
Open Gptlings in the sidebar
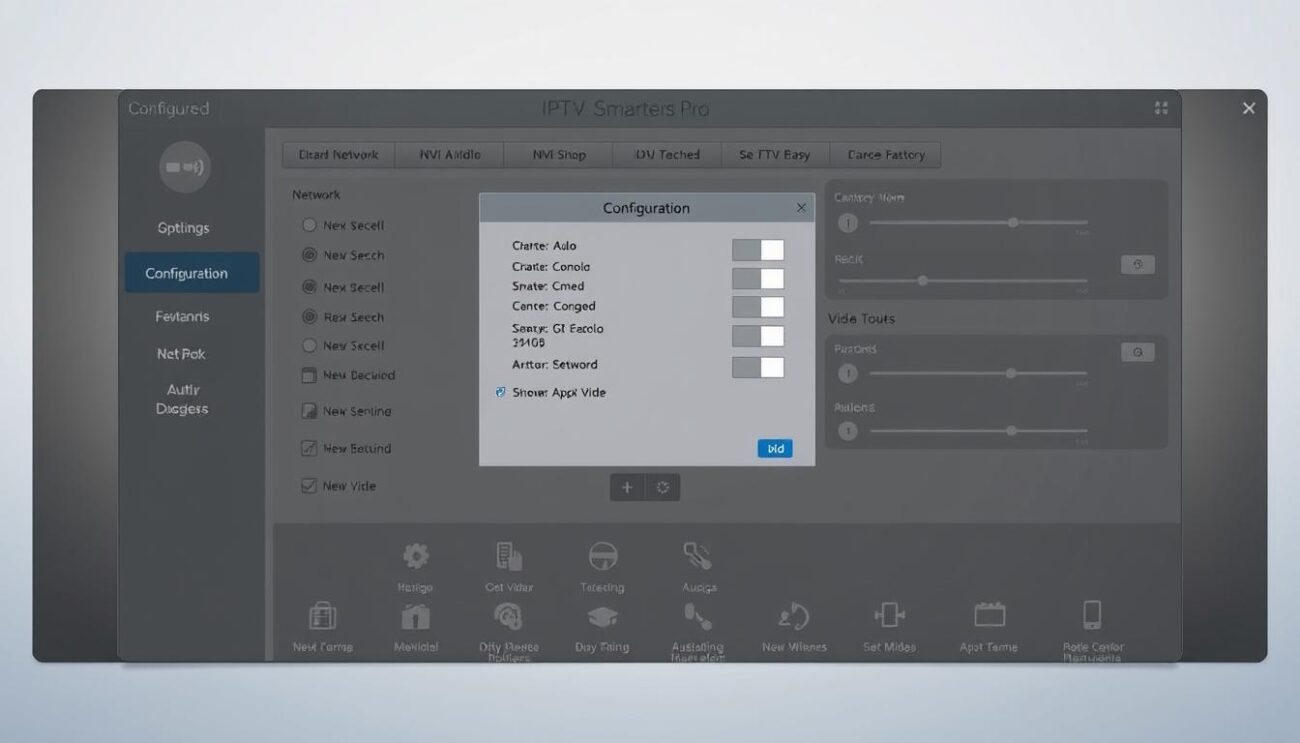[x=184, y=228]
